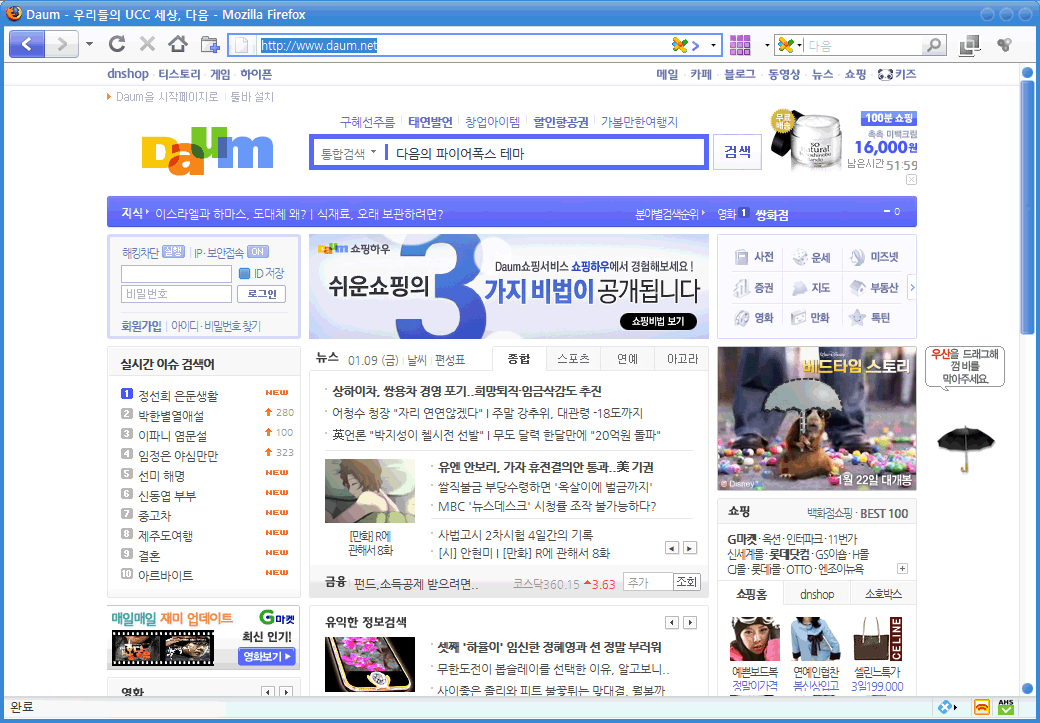Click the 로그인 login button
1040x723 pixels.
click(x=262, y=294)
